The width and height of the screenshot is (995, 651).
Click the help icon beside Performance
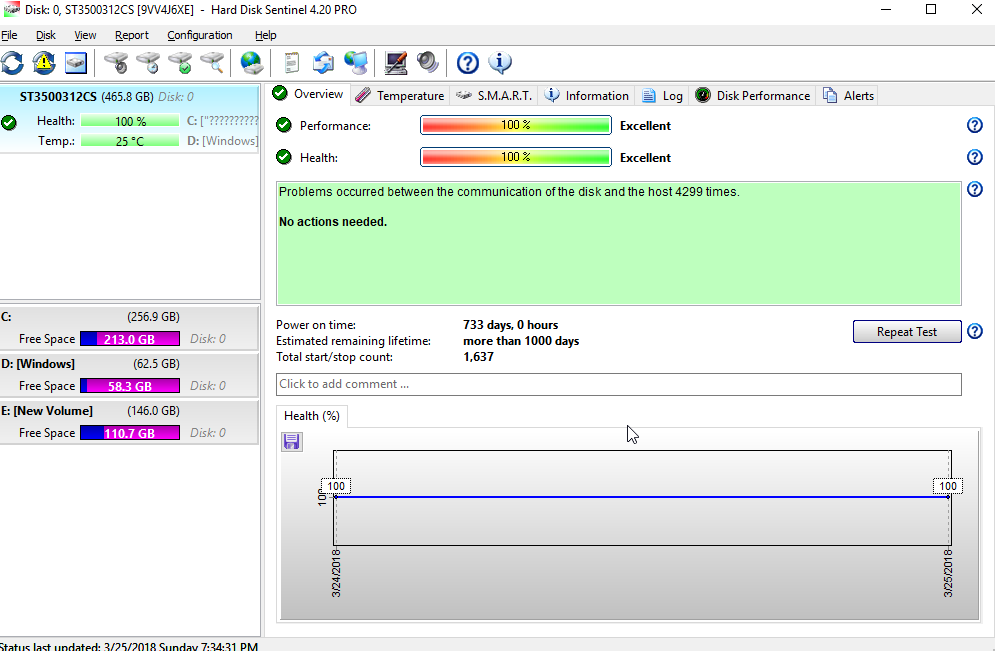975,126
